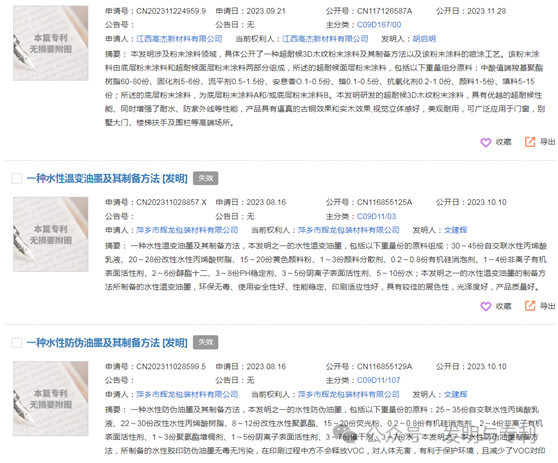Favorite the 水性温变油墨 patent with its heart icon
This screenshot has width=558, height=463.
point(486,306)
